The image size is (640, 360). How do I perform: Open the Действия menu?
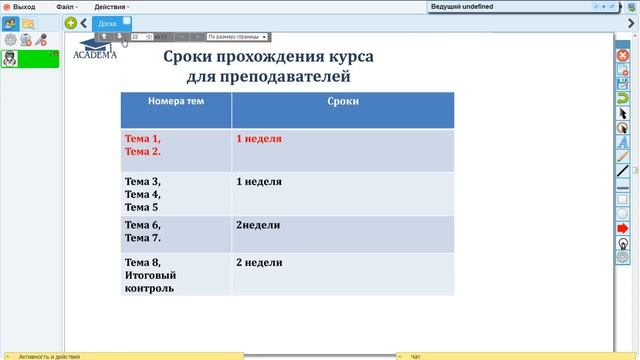(111, 7)
